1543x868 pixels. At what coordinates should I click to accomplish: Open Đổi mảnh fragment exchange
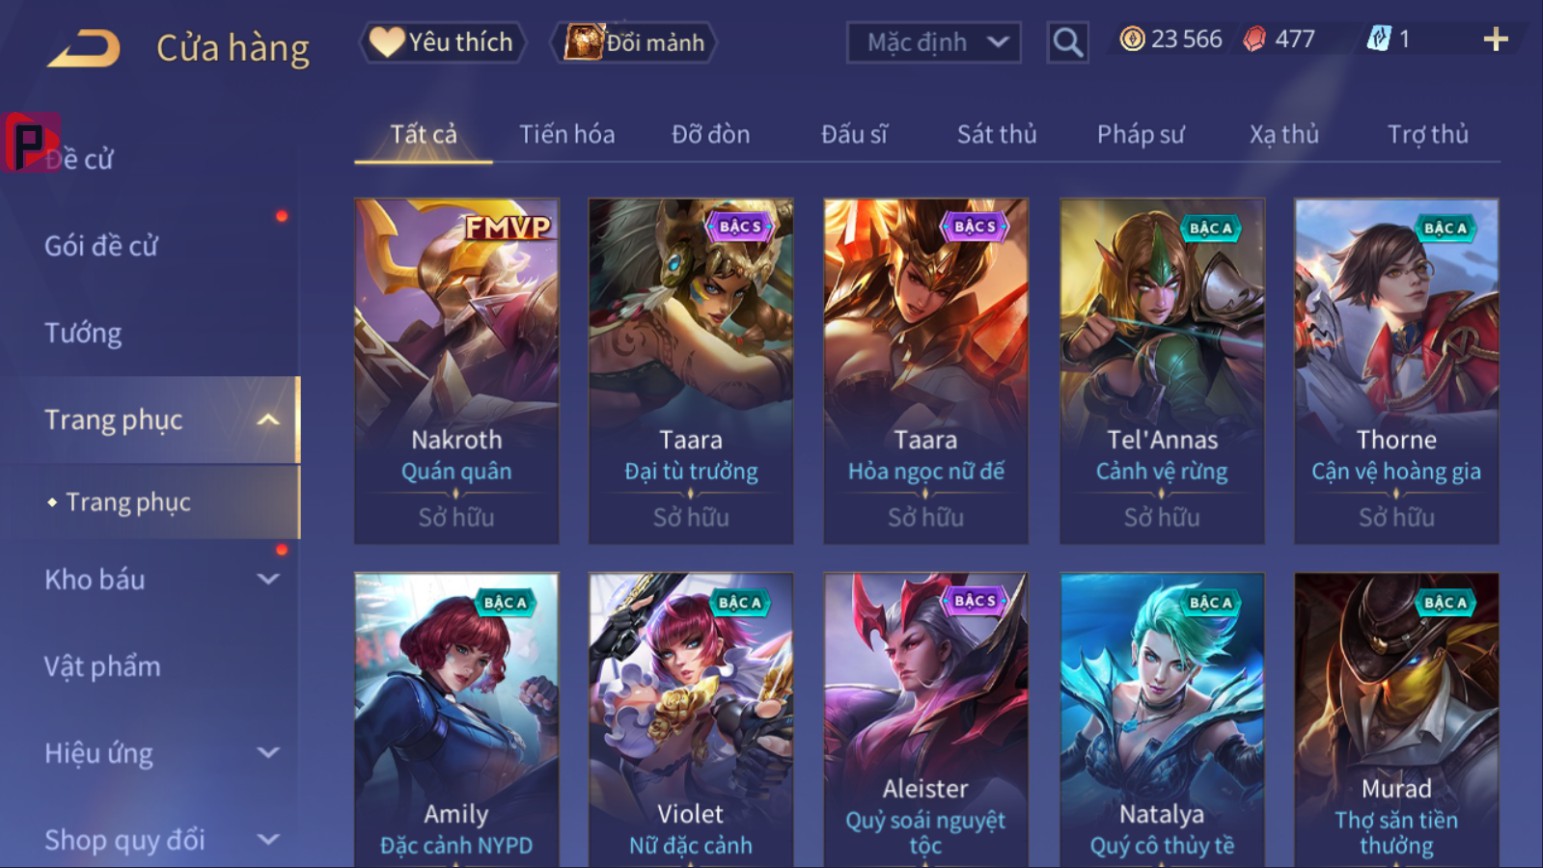tap(634, 42)
